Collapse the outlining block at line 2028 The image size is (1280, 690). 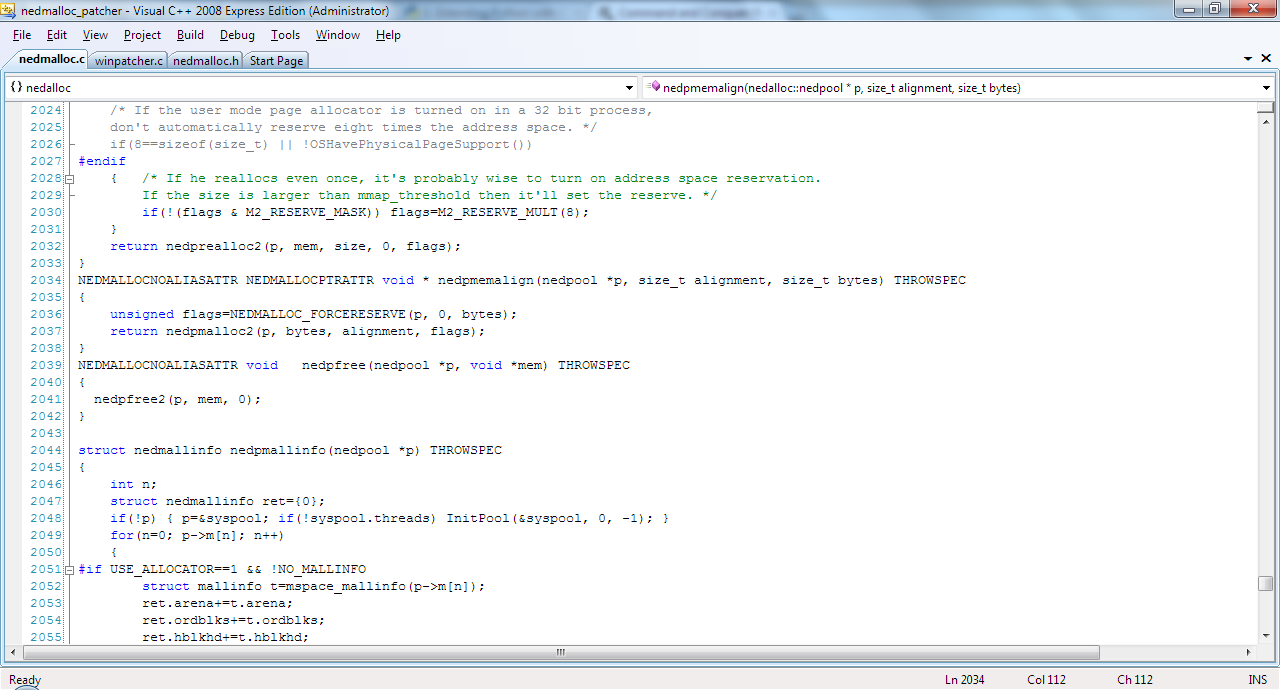pos(70,178)
